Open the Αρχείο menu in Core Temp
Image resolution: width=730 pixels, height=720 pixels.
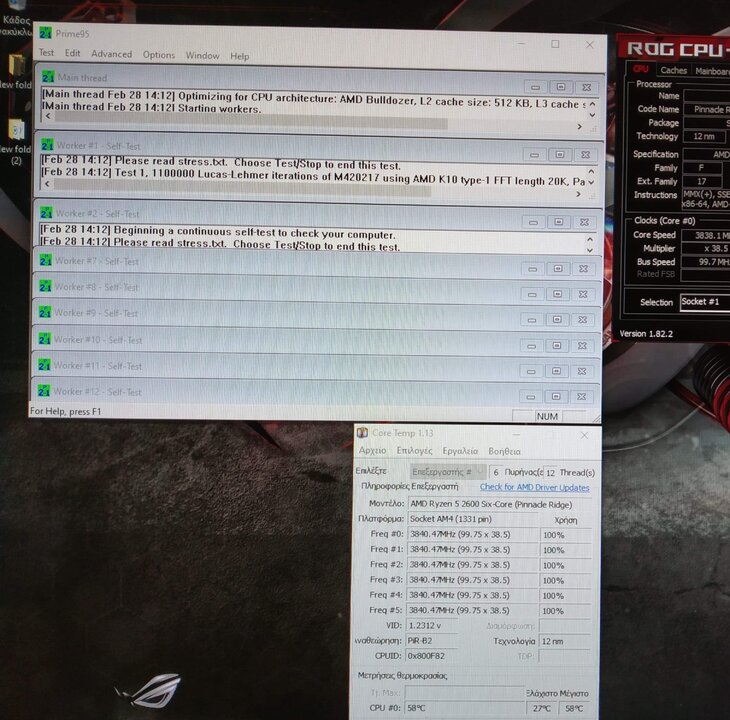pos(372,451)
